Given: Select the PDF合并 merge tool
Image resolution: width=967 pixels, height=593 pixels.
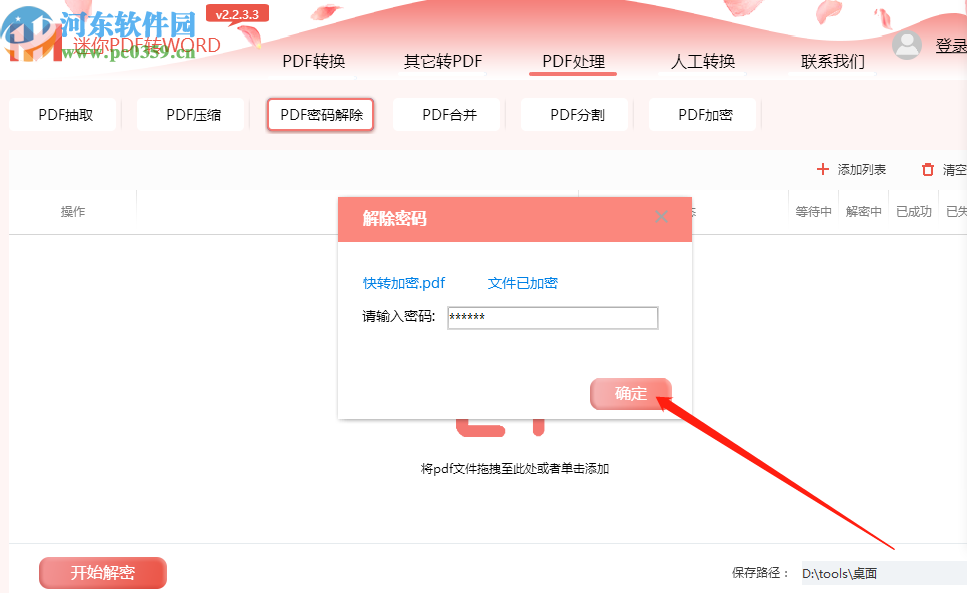Looking at the screenshot, I should 447,114.
